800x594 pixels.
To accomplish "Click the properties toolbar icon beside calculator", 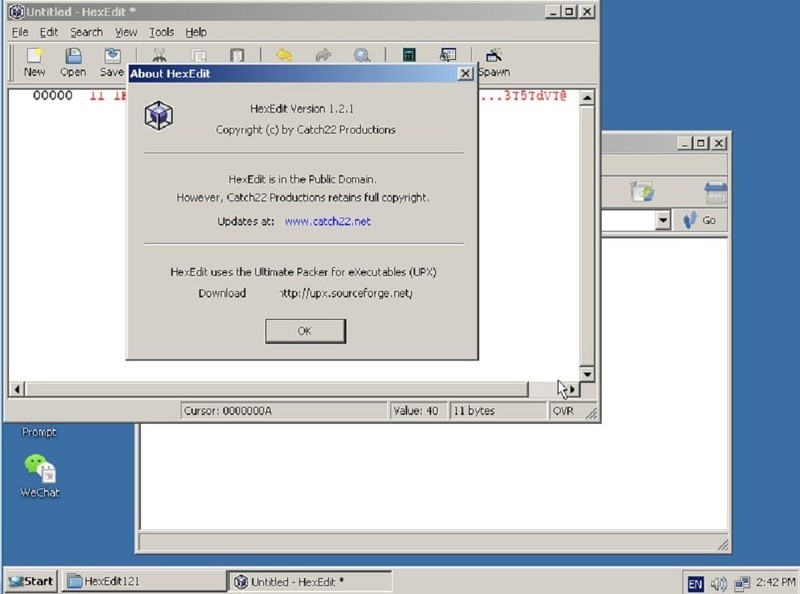I will [x=448, y=55].
